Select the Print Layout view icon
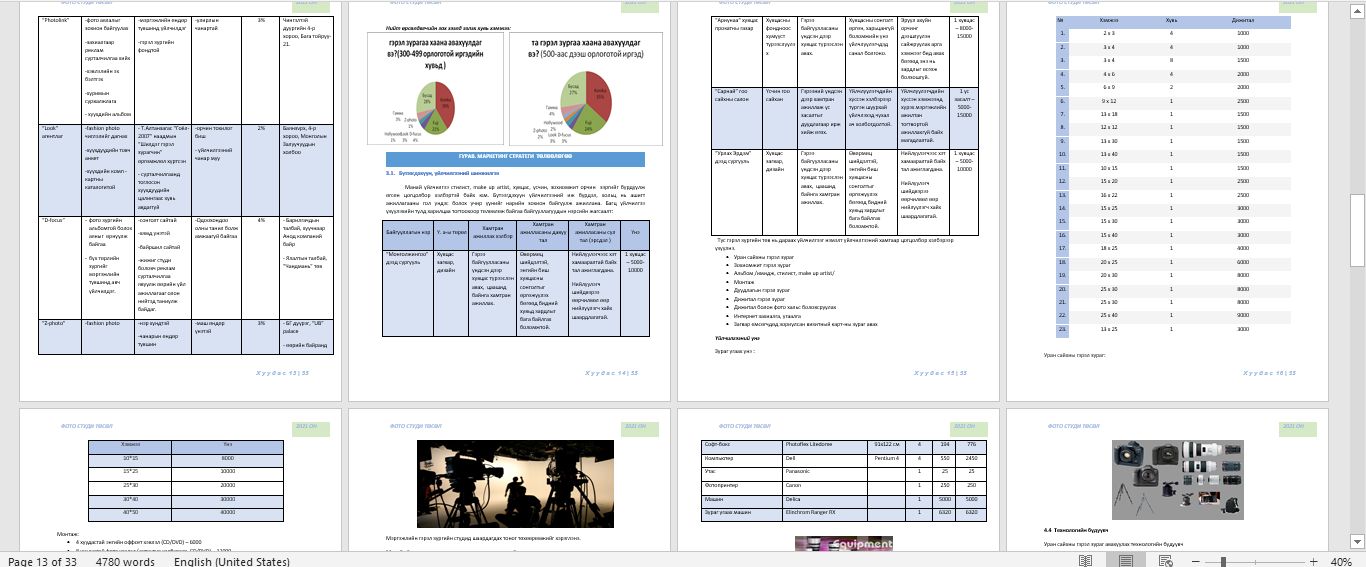Screen dimensions: 1366x567 [1125, 561]
